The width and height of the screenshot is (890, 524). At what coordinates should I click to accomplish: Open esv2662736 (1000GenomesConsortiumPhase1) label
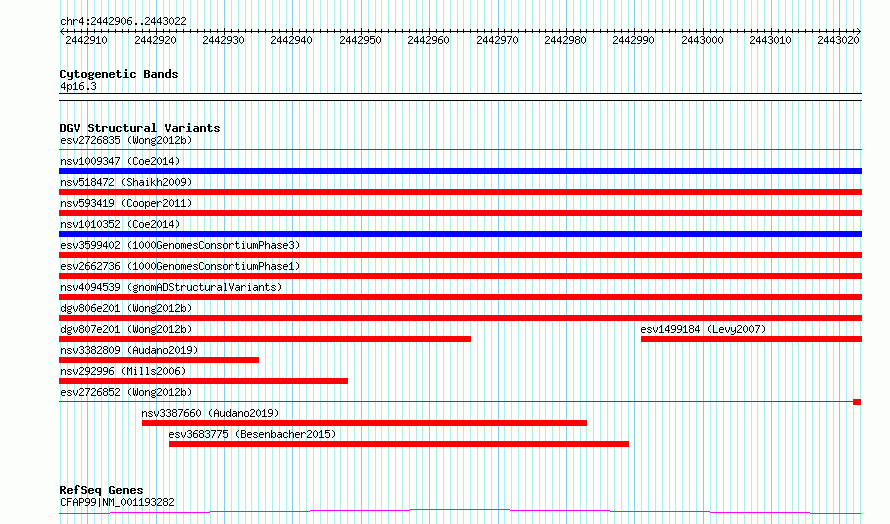[x=180, y=266]
